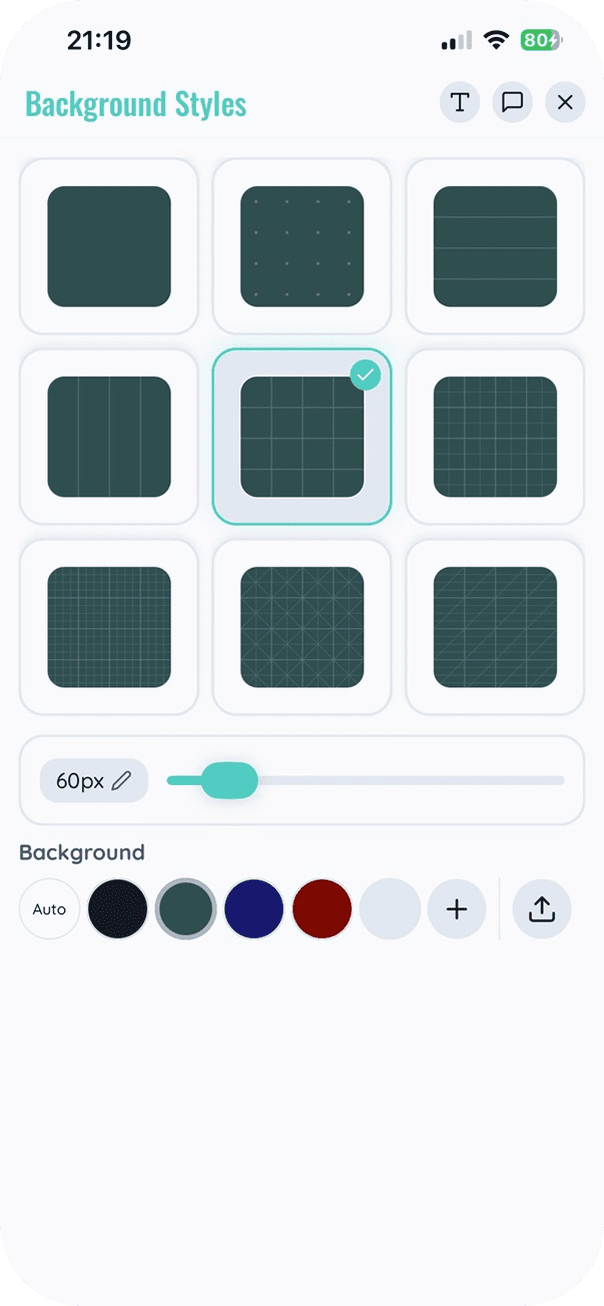Open the text style settings via T icon
The width and height of the screenshot is (604, 1306).
coord(459,102)
